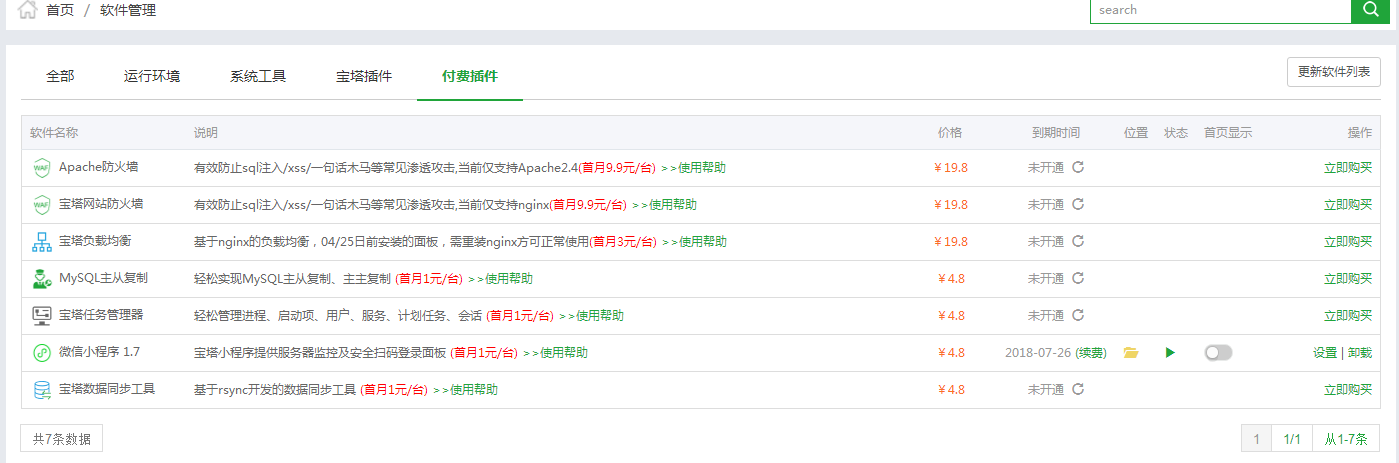Switch to the 全部 tab
1399x463 pixels.
(60, 76)
